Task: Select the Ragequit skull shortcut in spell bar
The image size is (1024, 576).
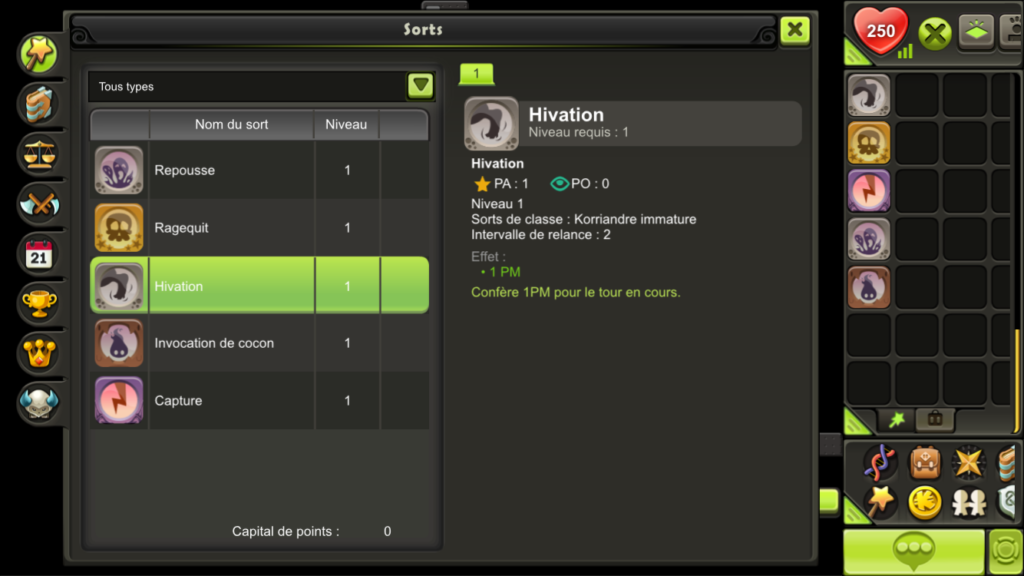Action: [x=869, y=143]
